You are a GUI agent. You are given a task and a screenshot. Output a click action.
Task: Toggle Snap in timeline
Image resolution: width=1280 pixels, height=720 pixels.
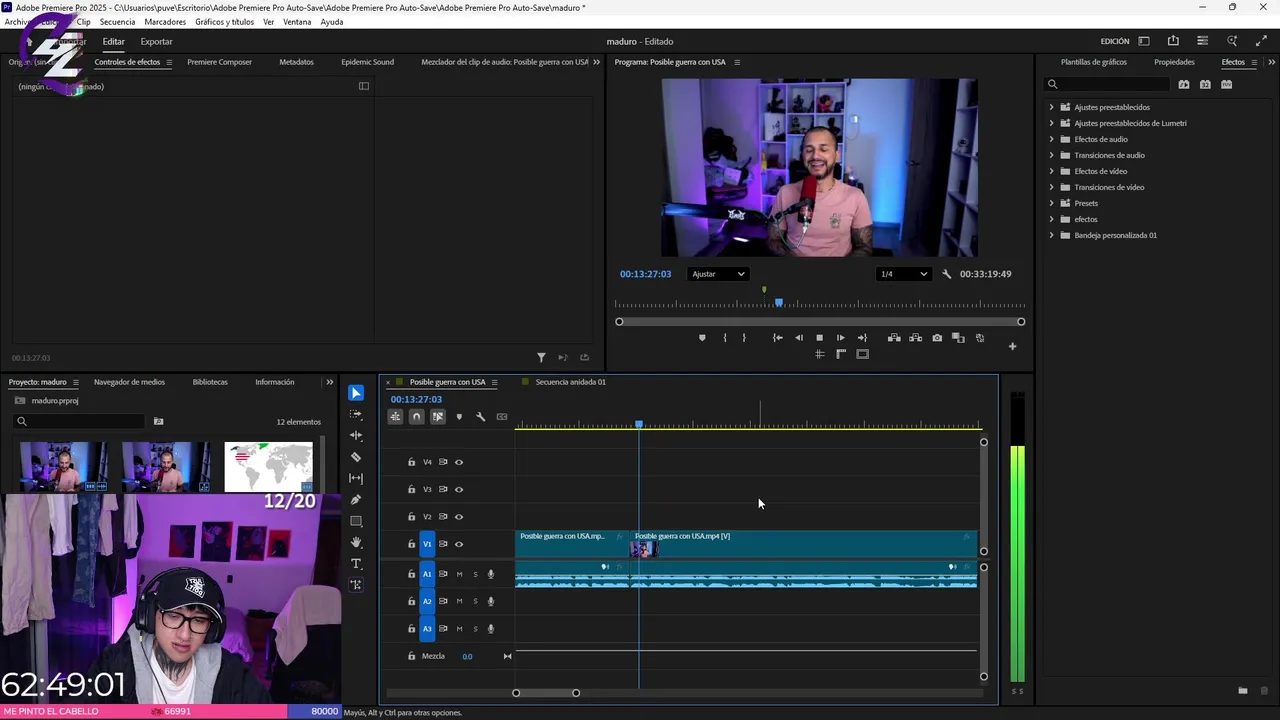(416, 417)
